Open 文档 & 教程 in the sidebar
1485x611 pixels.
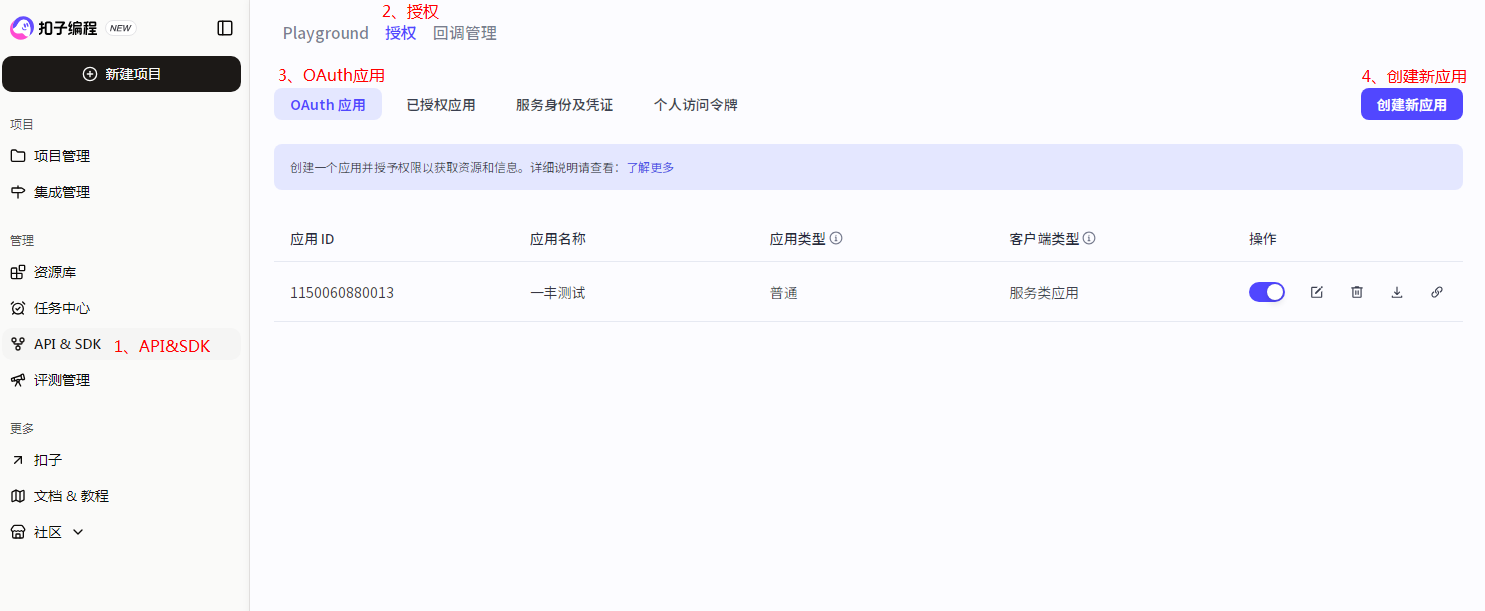(71, 496)
